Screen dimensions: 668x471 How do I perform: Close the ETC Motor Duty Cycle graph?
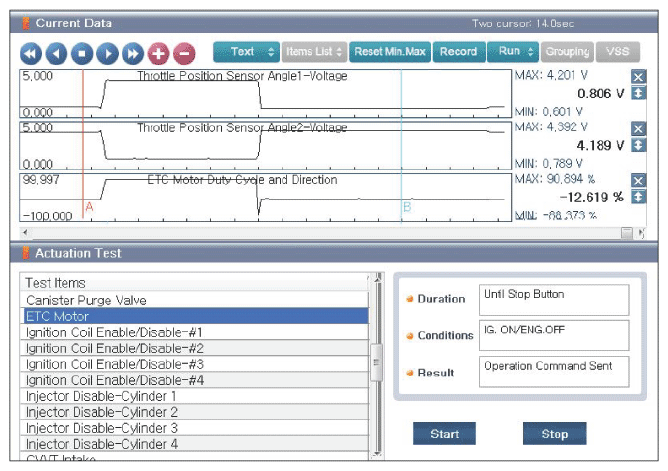point(638,181)
